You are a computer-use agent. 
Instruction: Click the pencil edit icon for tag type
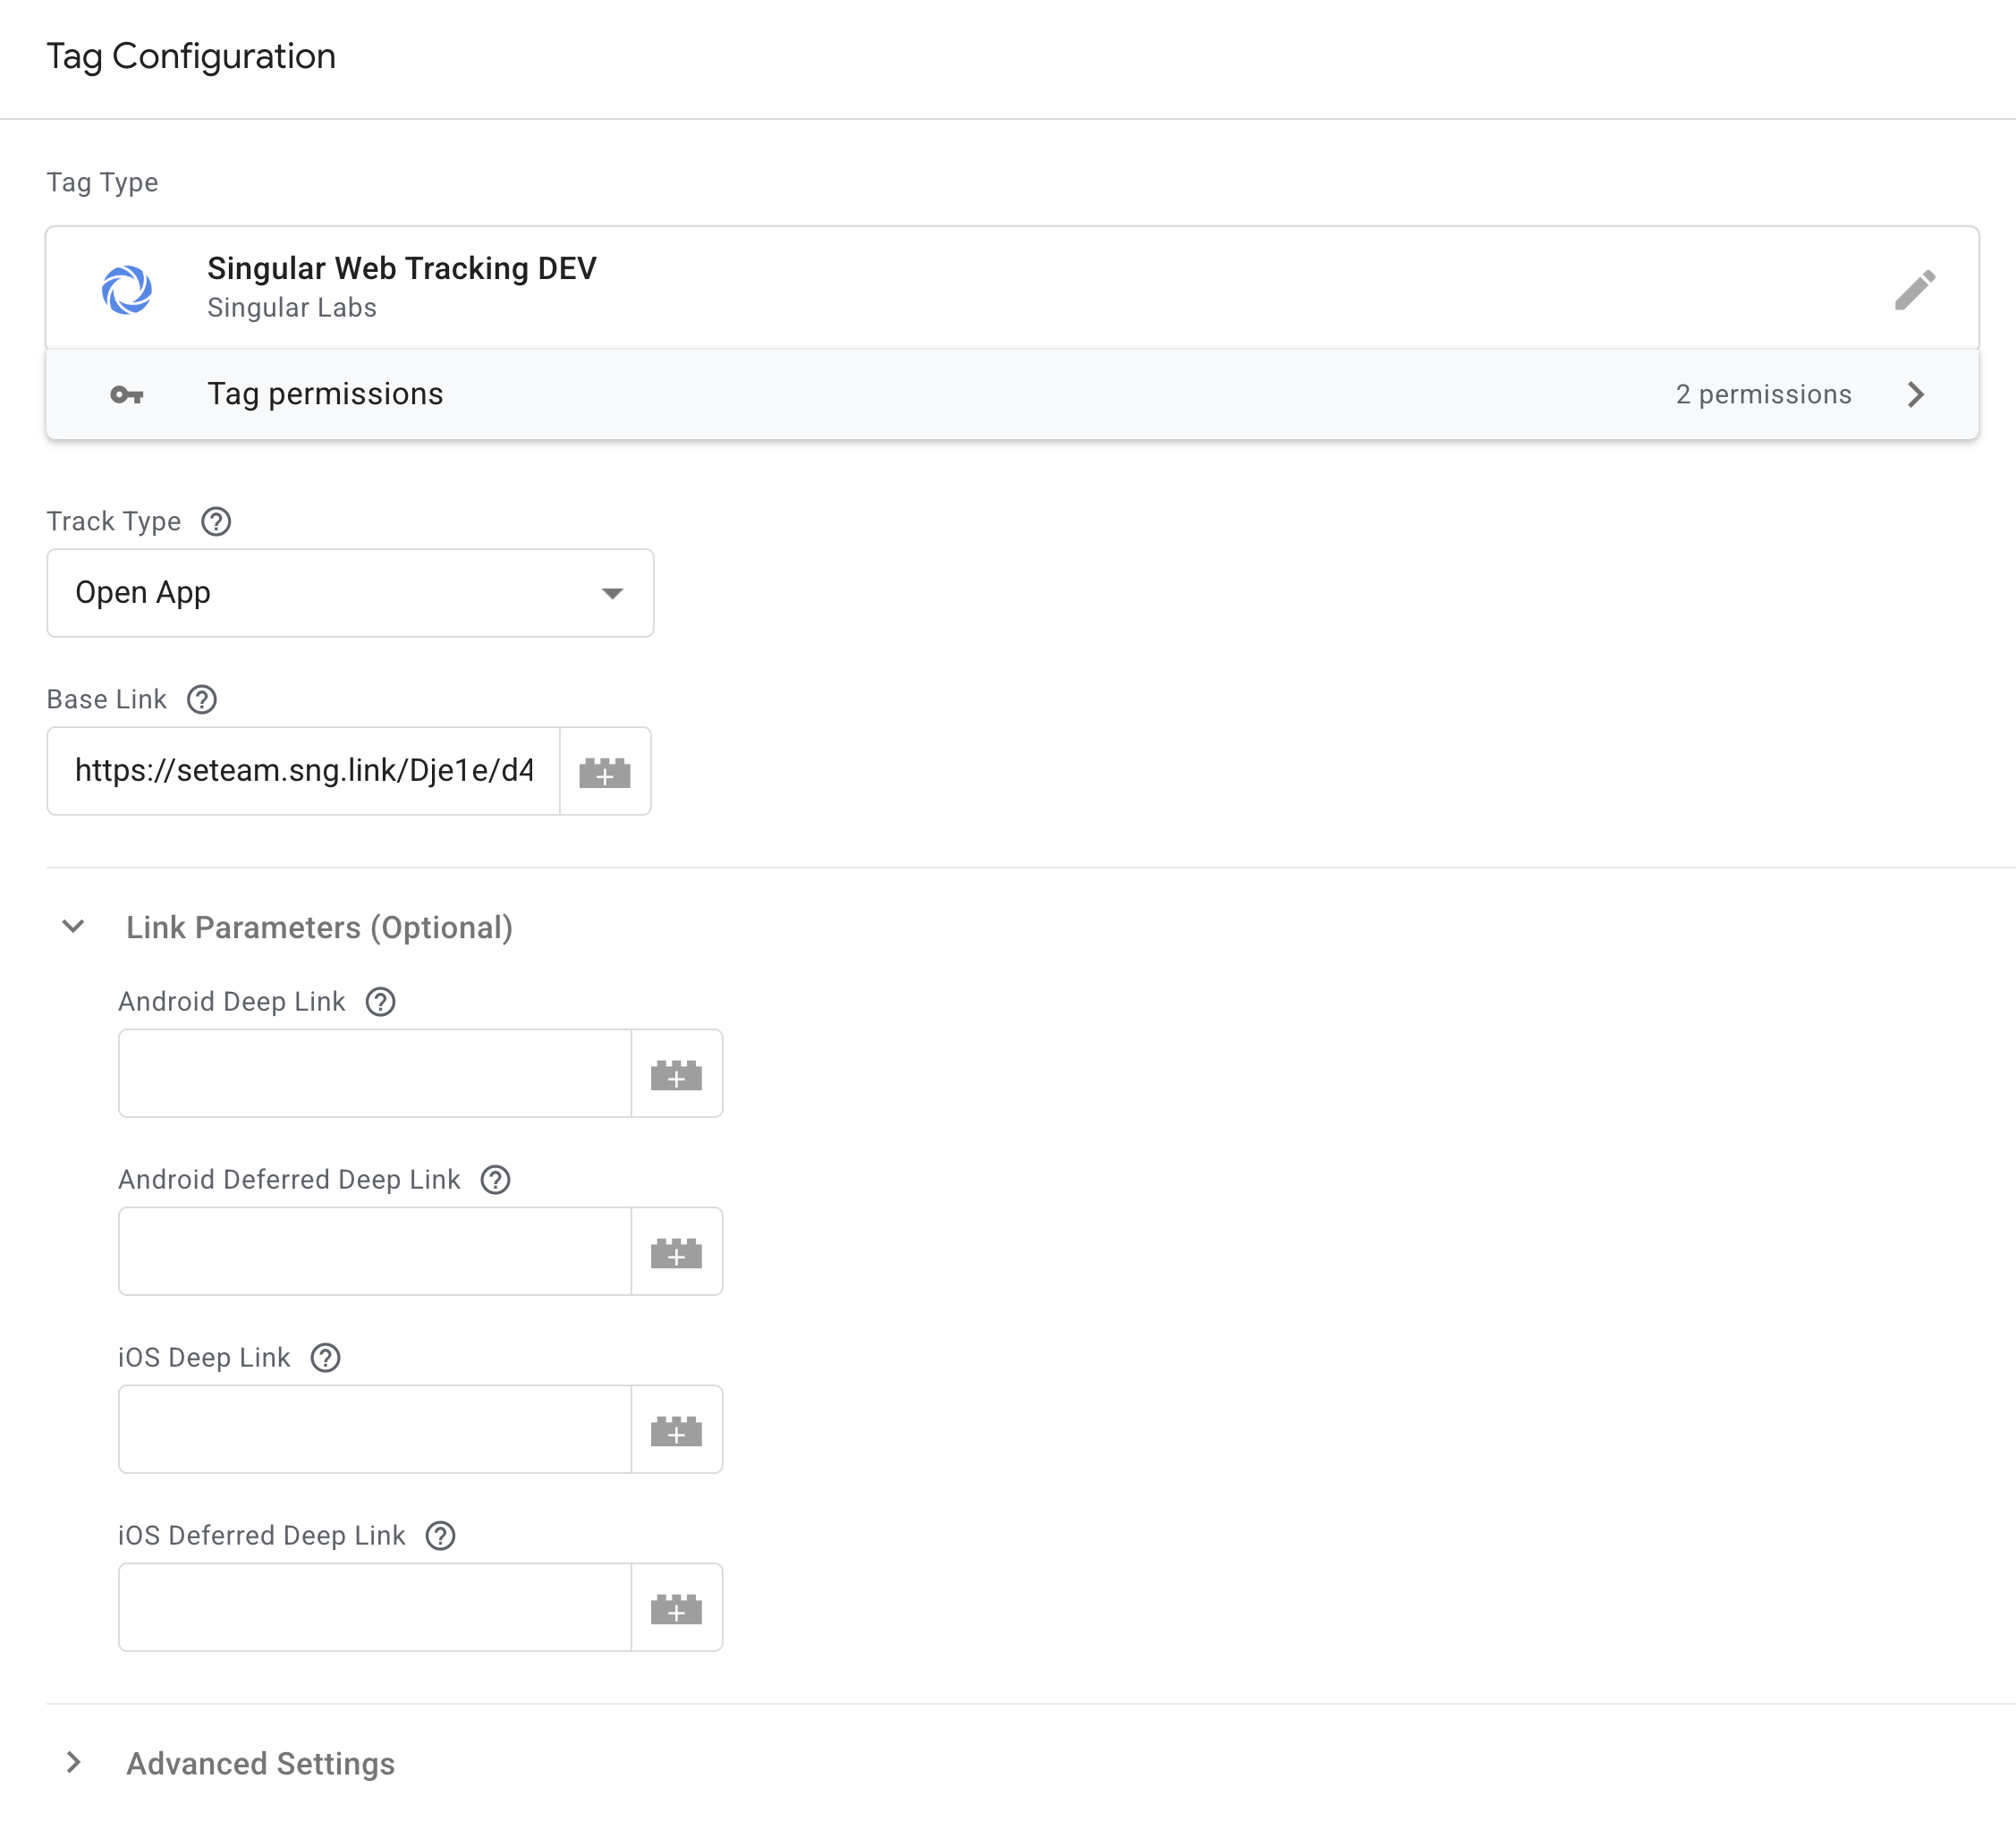[1914, 290]
